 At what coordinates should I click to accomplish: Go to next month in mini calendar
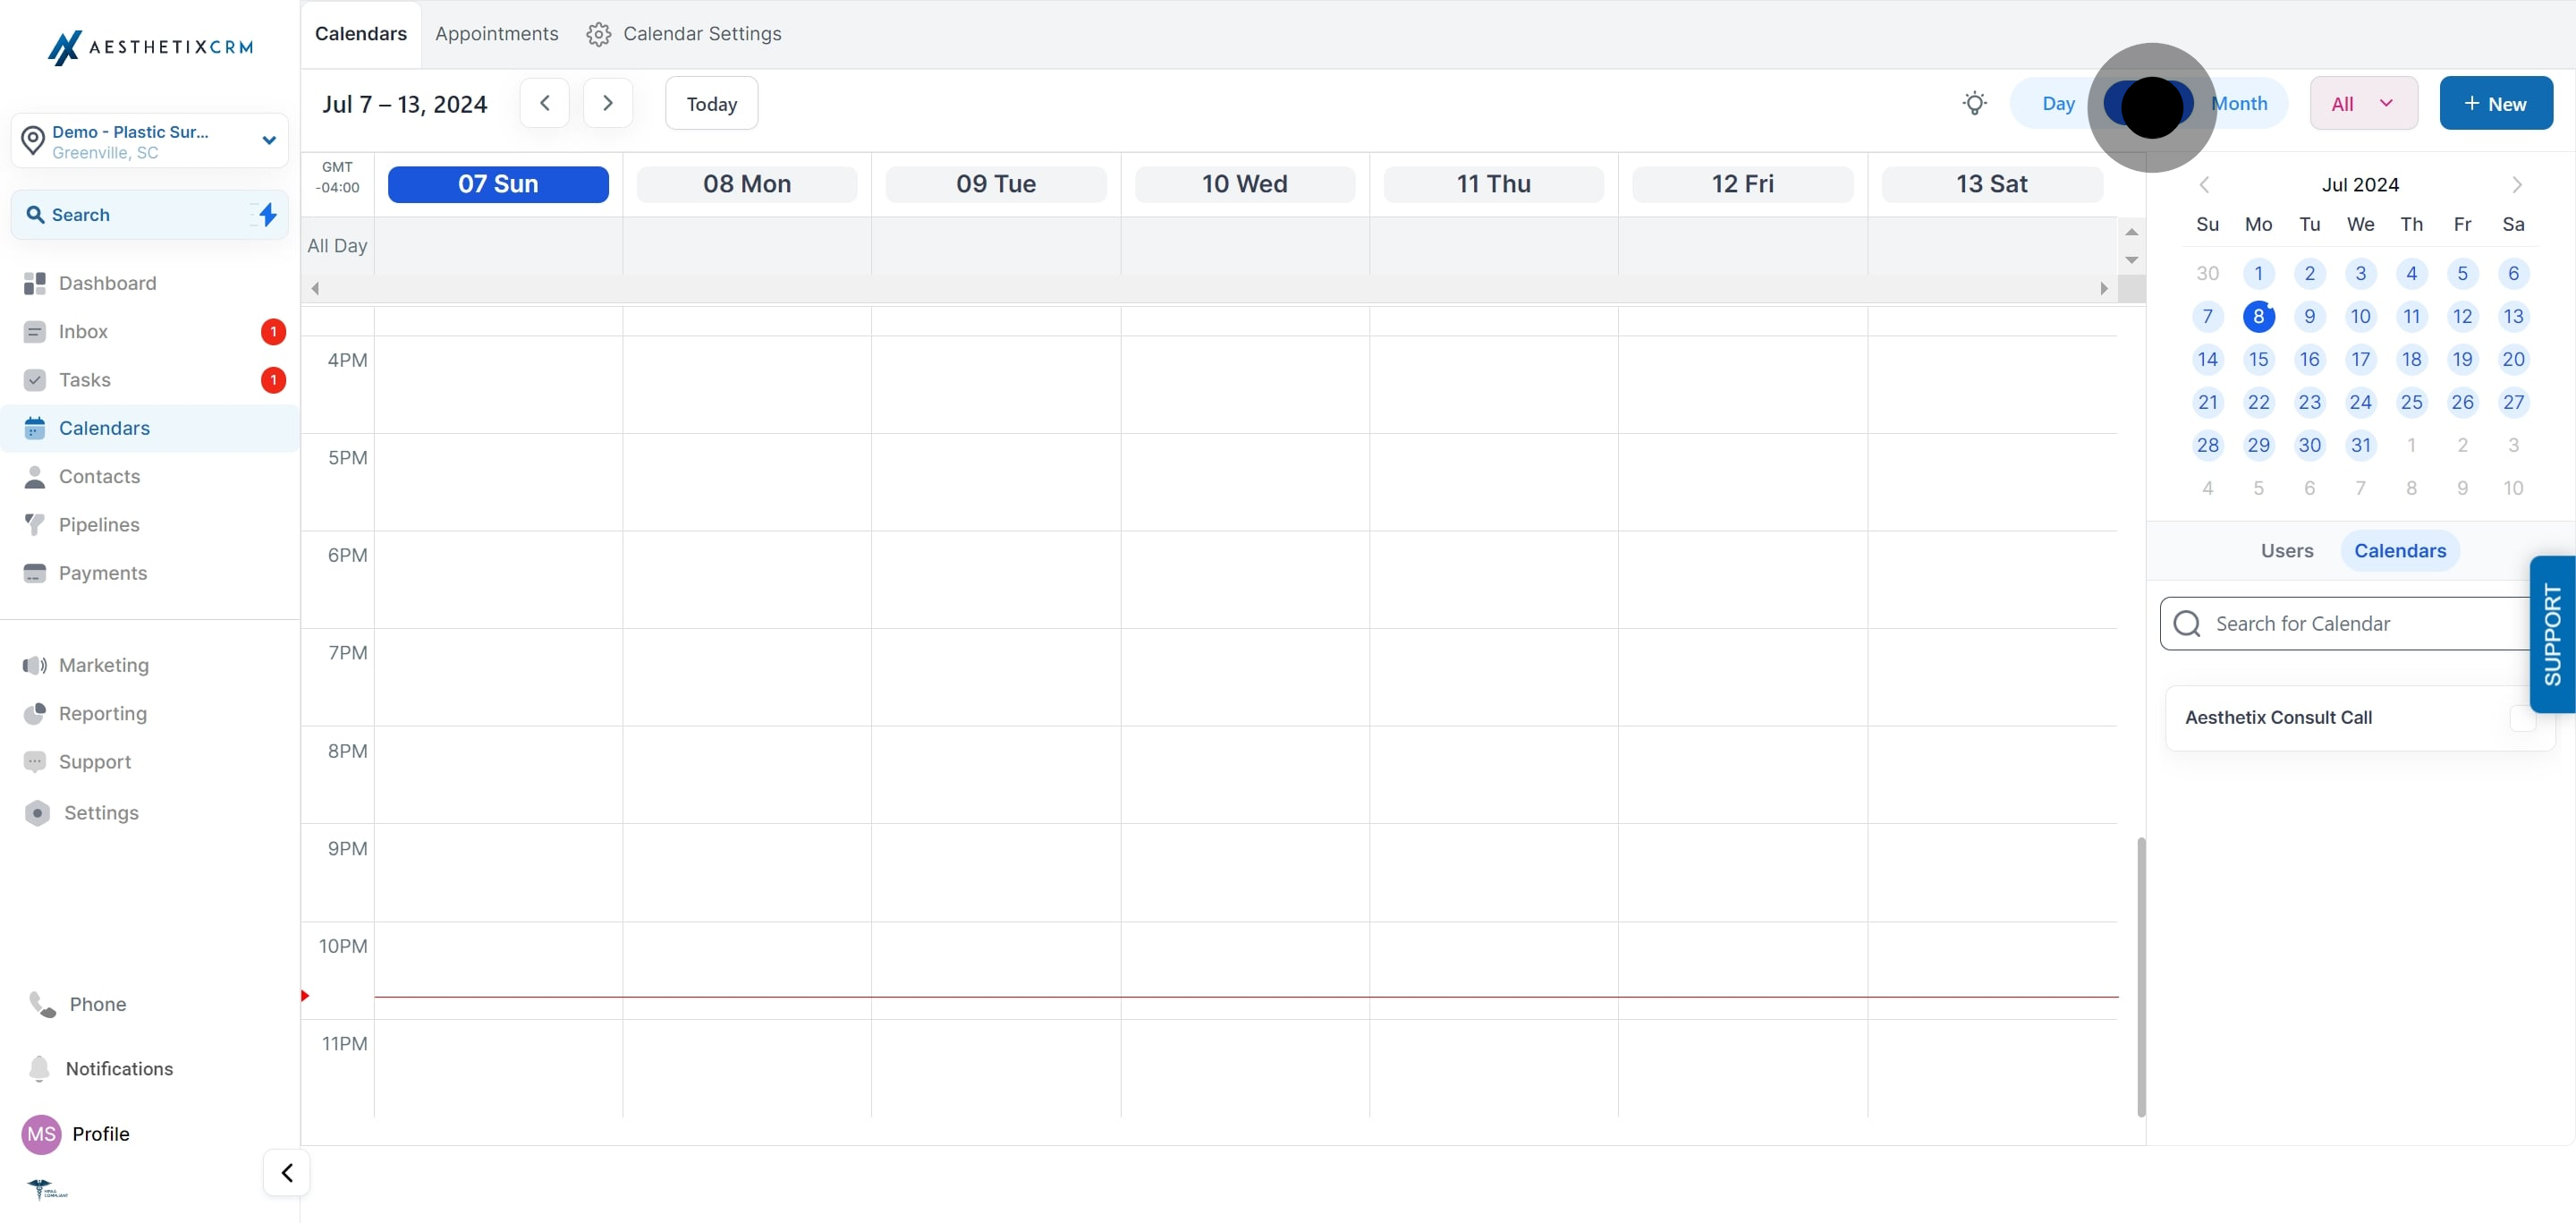pos(2516,184)
